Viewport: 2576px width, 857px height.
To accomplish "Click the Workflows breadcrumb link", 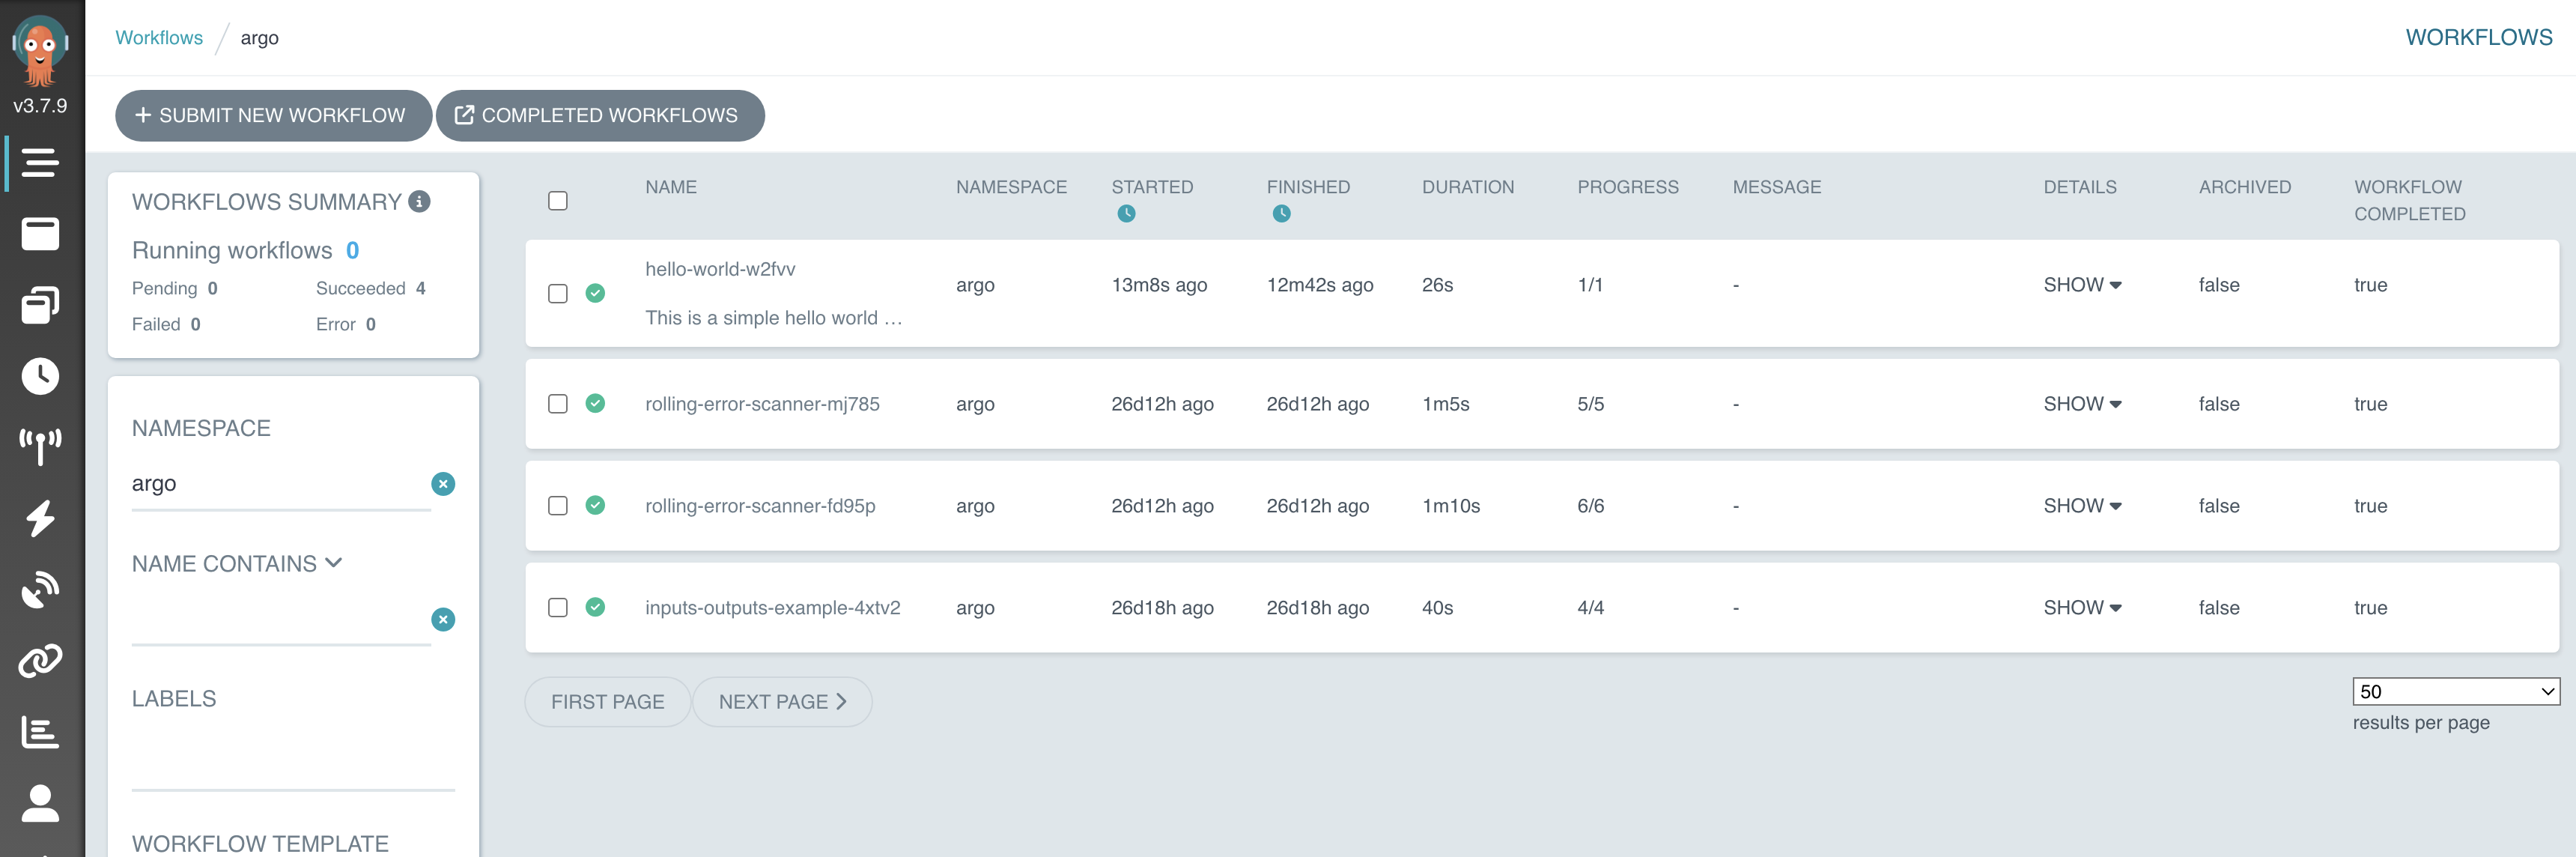I will (159, 38).
